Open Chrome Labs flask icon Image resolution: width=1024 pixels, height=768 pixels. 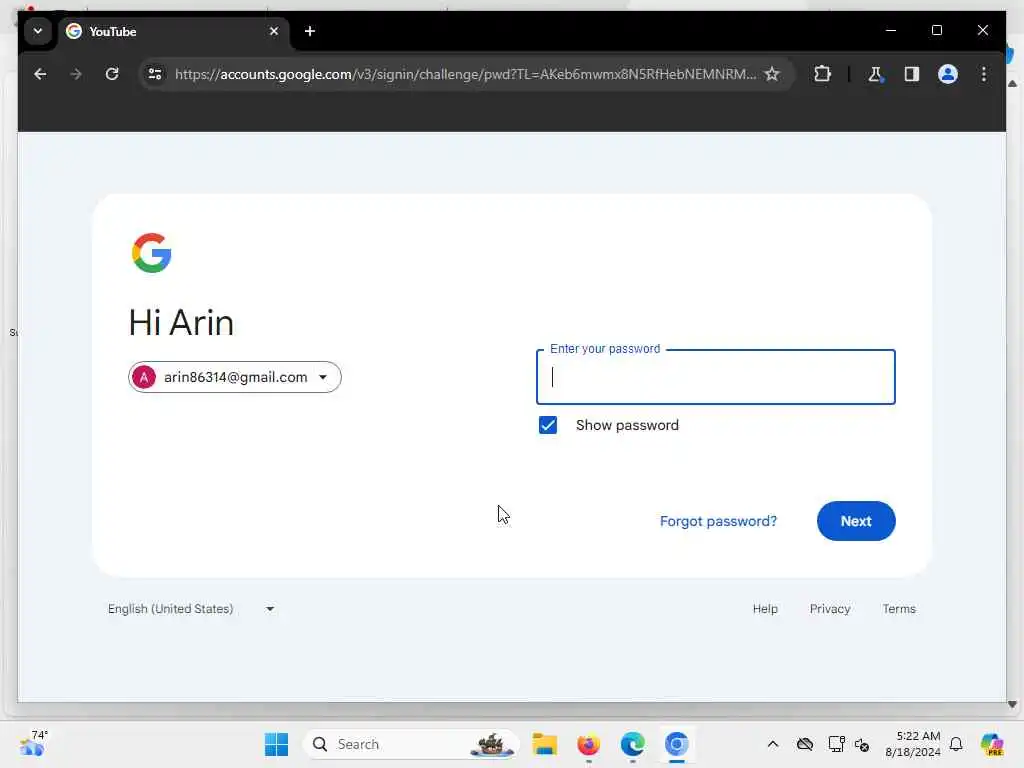875,74
